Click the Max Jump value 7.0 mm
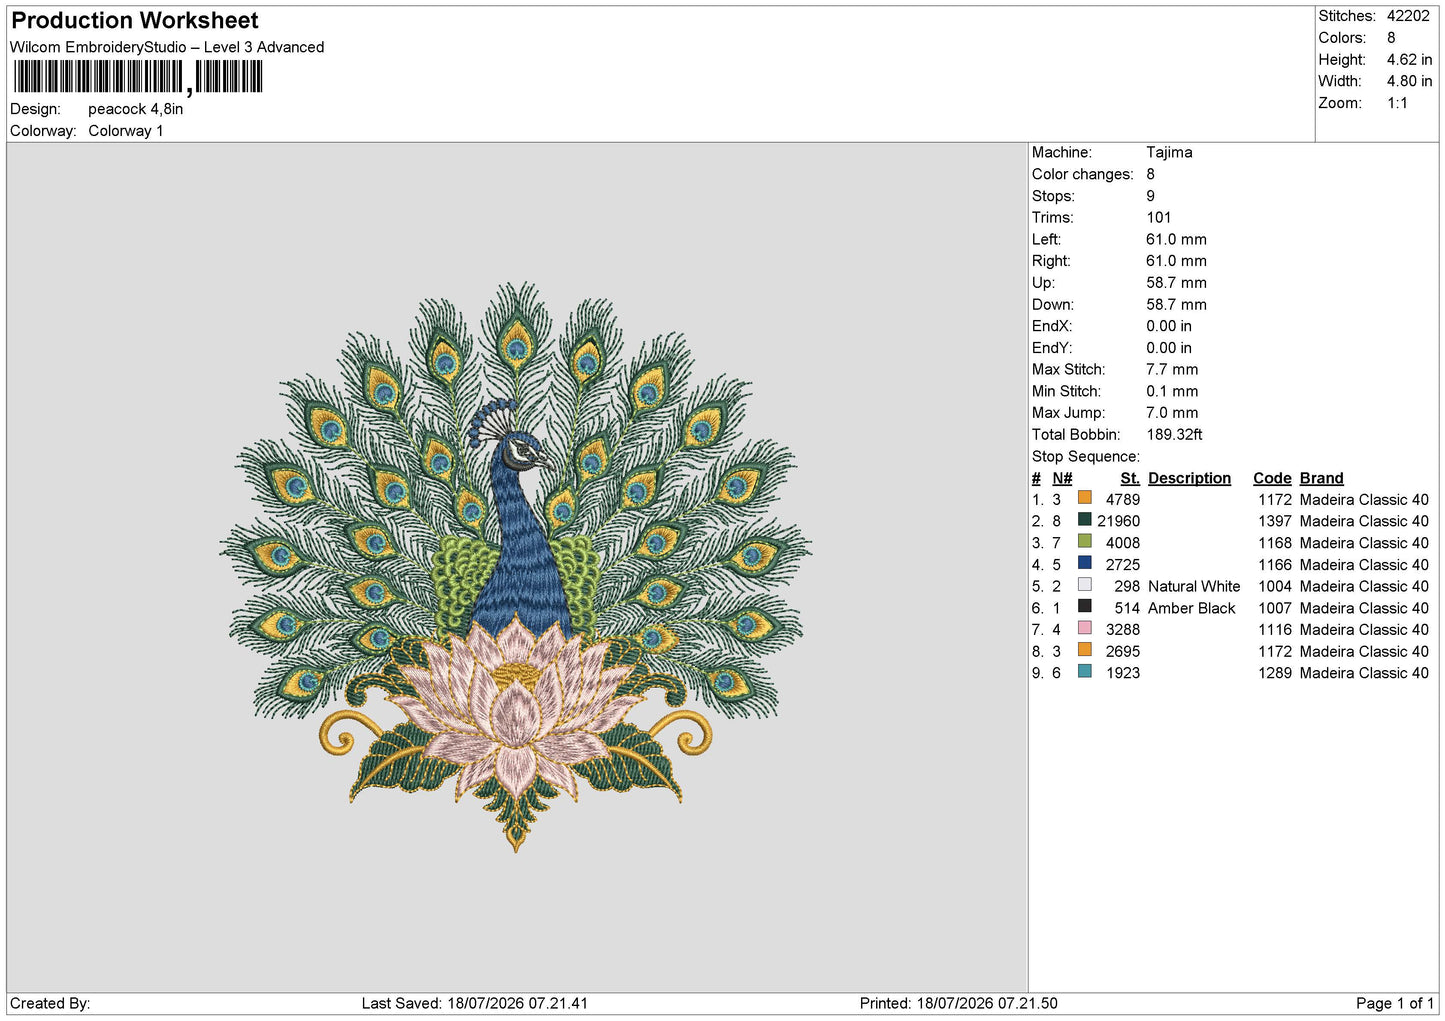 1172,413
